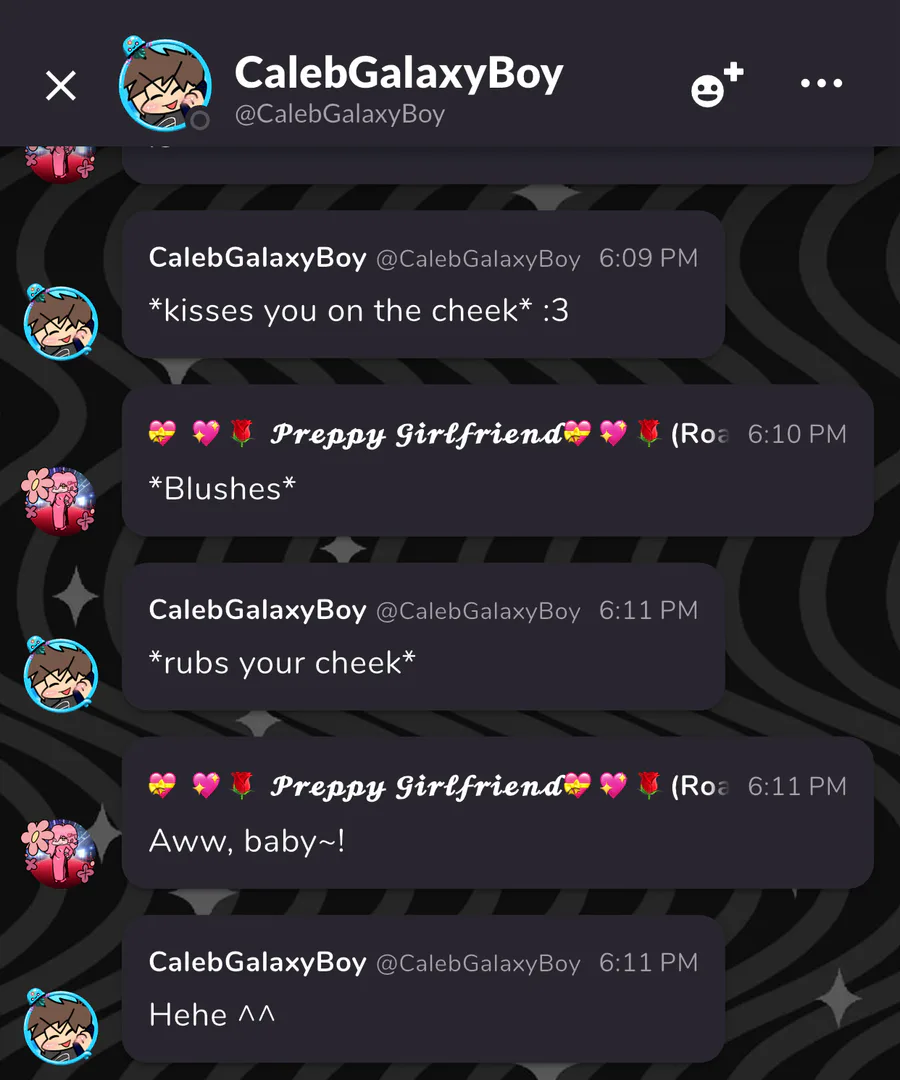Tap CalebGalaxyBoy's header profile avatar
900x1080 pixels.
[x=164, y=85]
